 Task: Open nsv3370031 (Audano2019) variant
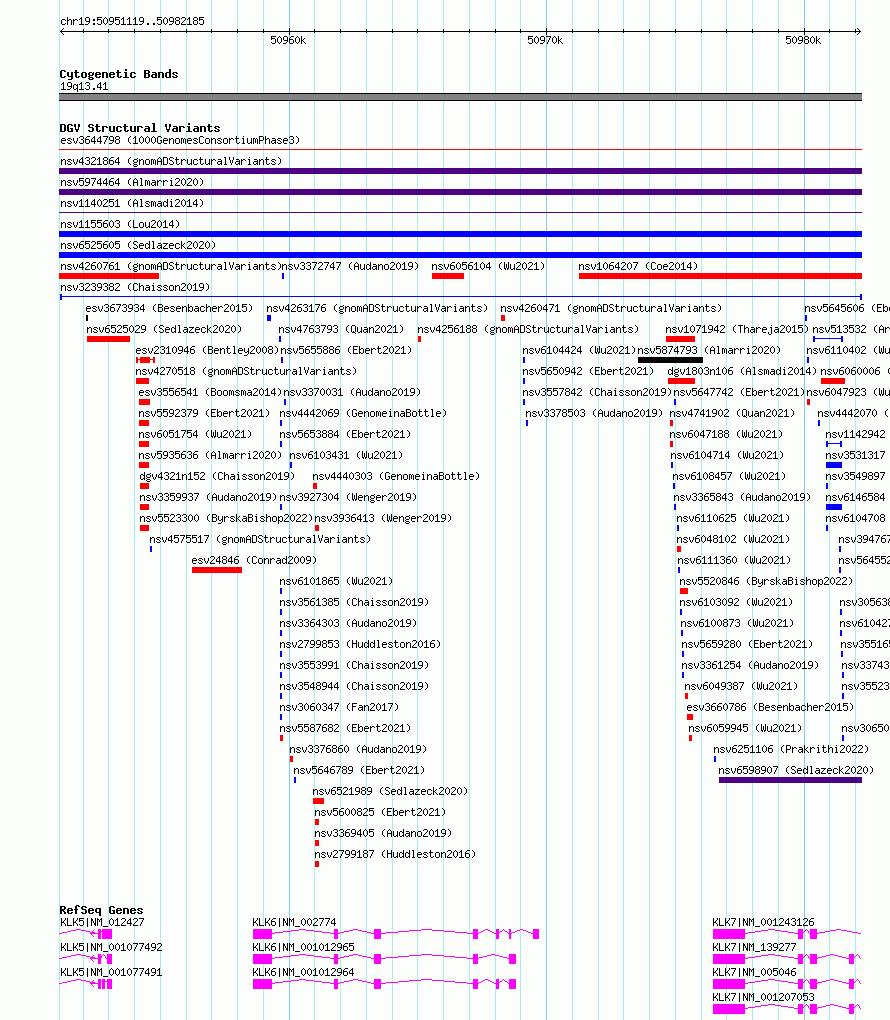(352, 392)
